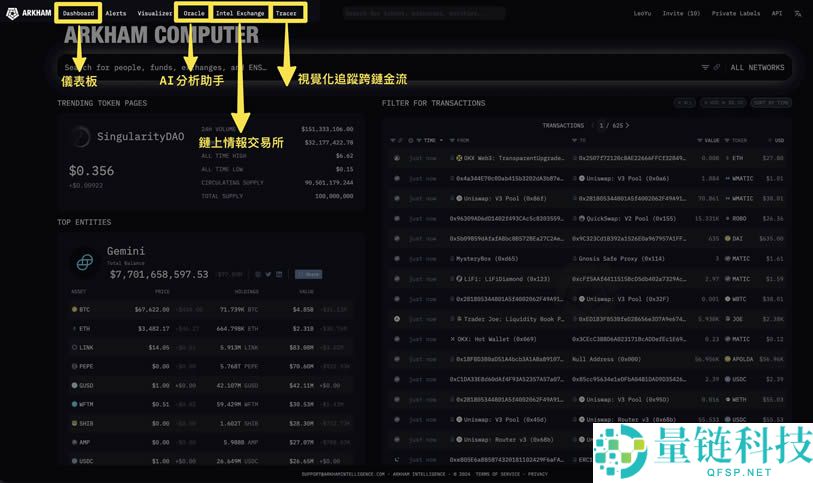Open the Private Labels link
This screenshot has width=813, height=483.
click(735, 13)
